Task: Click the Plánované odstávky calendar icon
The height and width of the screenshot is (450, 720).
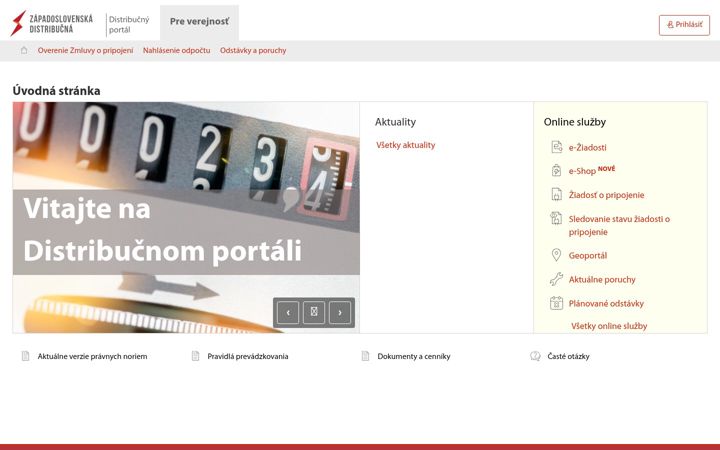Action: click(x=556, y=303)
